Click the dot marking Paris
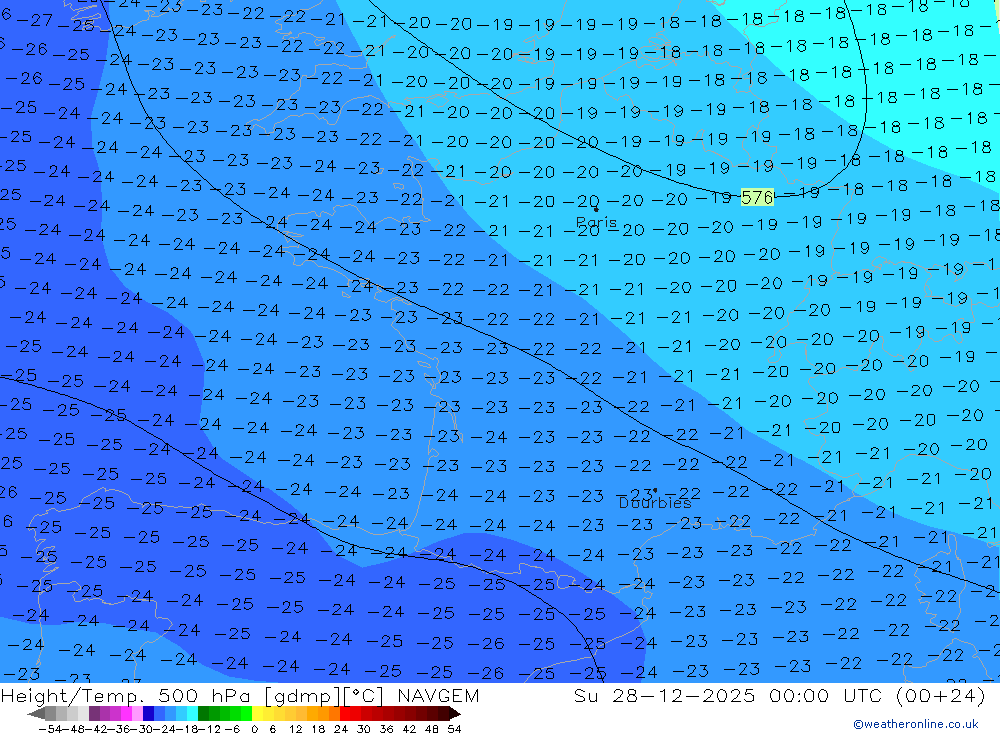1000x733 pixels. 596,209
